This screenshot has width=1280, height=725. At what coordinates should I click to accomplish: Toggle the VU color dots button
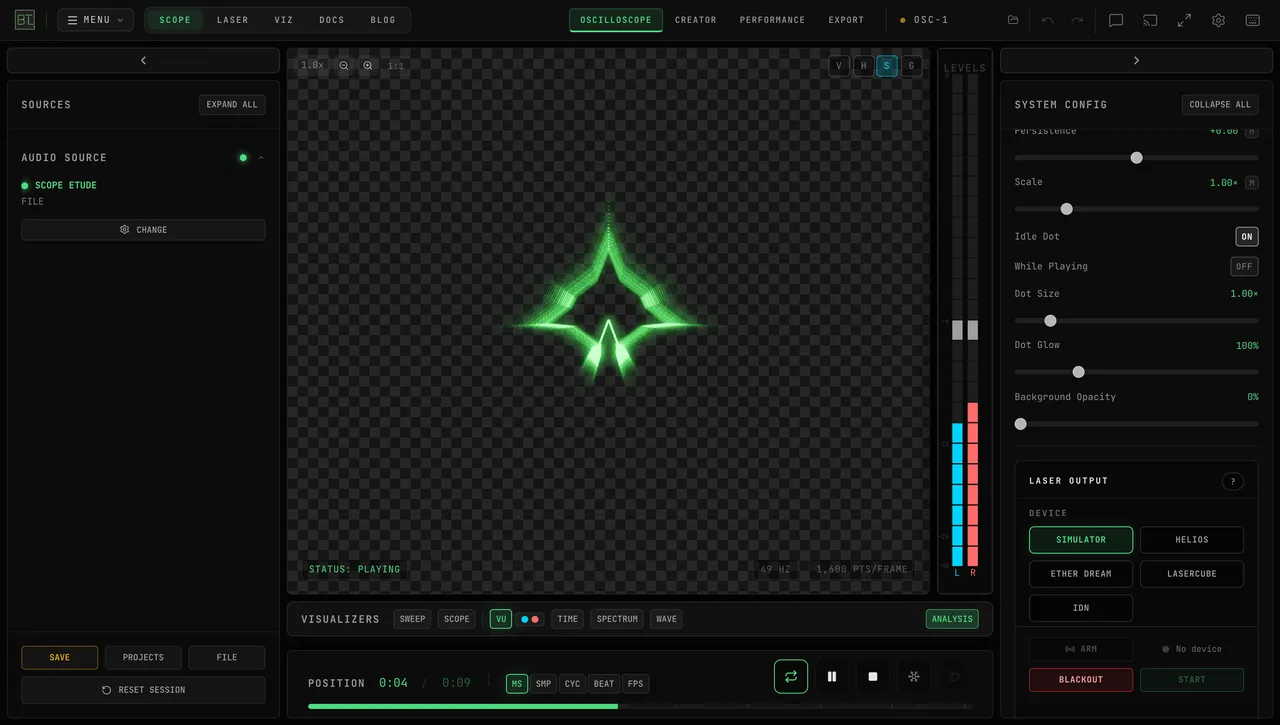coord(530,619)
